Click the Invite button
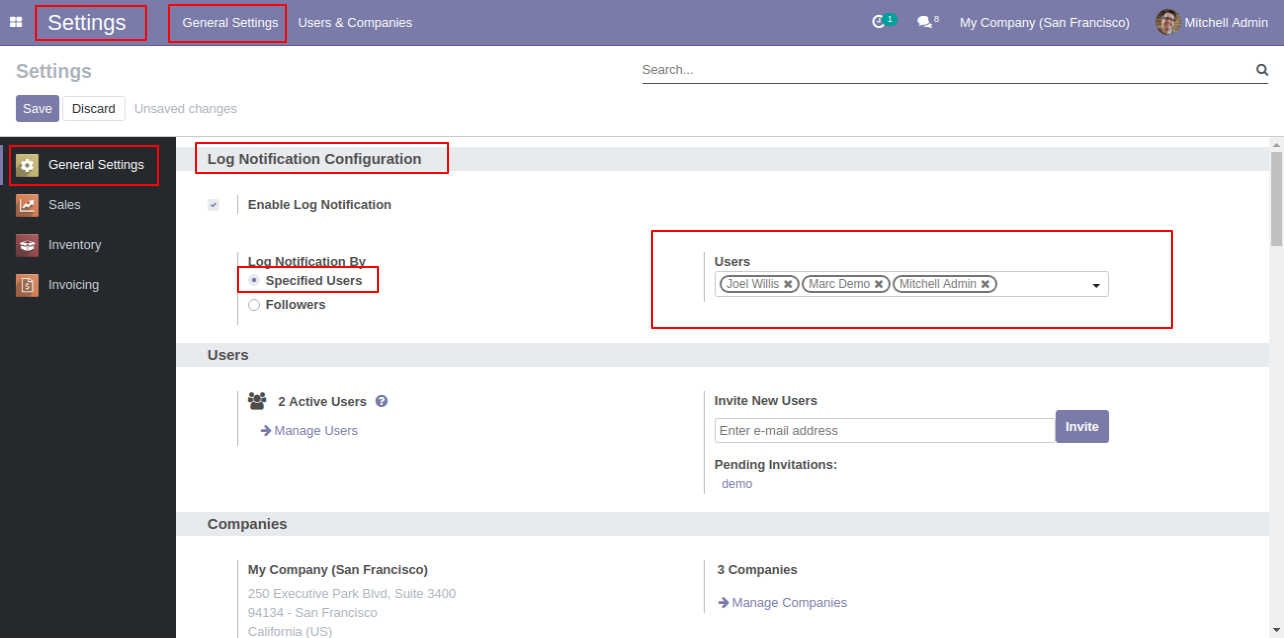This screenshot has height=638, width=1284. point(1082,426)
